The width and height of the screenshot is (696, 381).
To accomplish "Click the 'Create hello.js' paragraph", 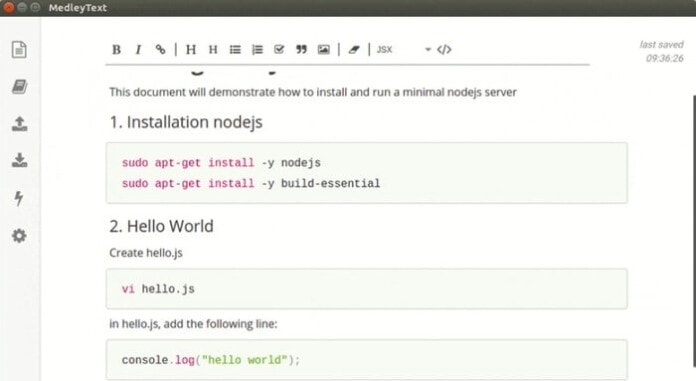I will (146, 253).
